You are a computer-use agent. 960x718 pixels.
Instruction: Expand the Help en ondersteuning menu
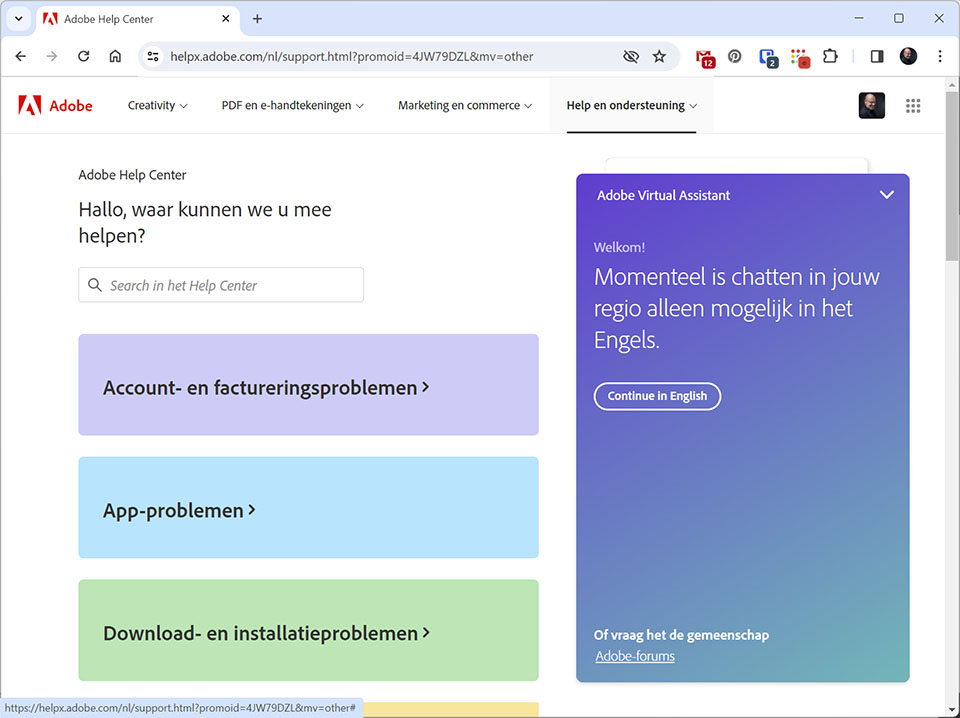point(631,105)
